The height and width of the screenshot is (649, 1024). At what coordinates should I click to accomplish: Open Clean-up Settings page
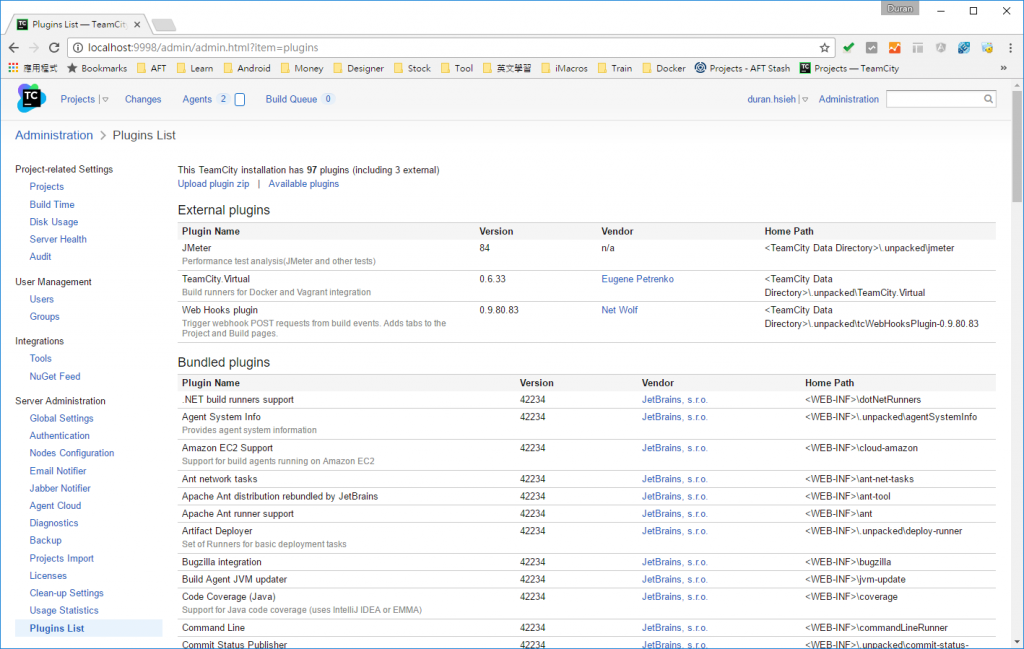point(66,593)
